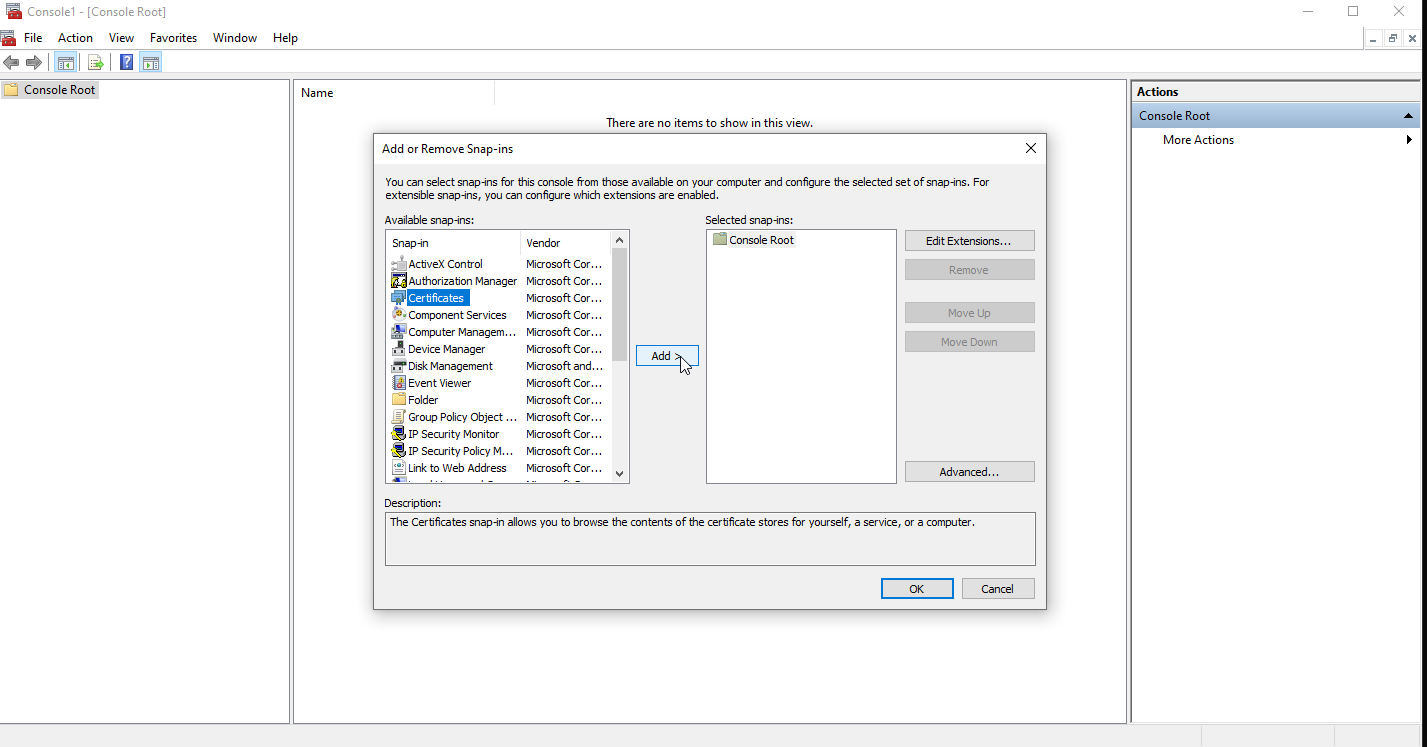Click the IP Security Monitor icon
This screenshot has height=747, width=1427.
pos(399,434)
